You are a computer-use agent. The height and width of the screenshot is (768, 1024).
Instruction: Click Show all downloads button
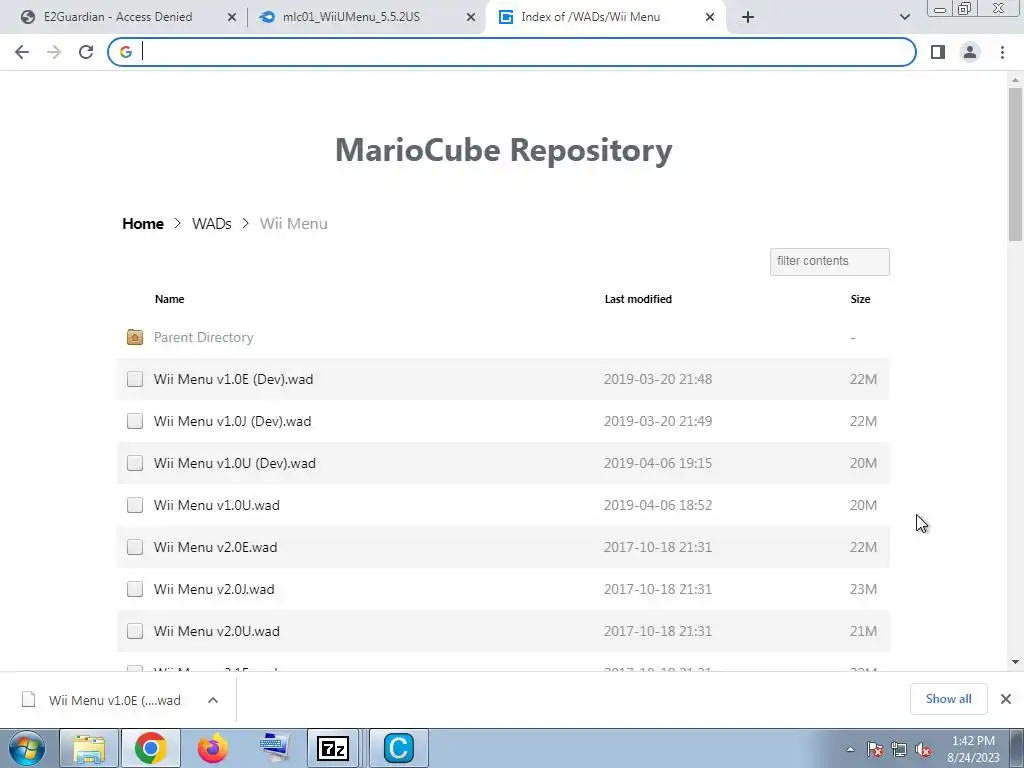point(948,699)
